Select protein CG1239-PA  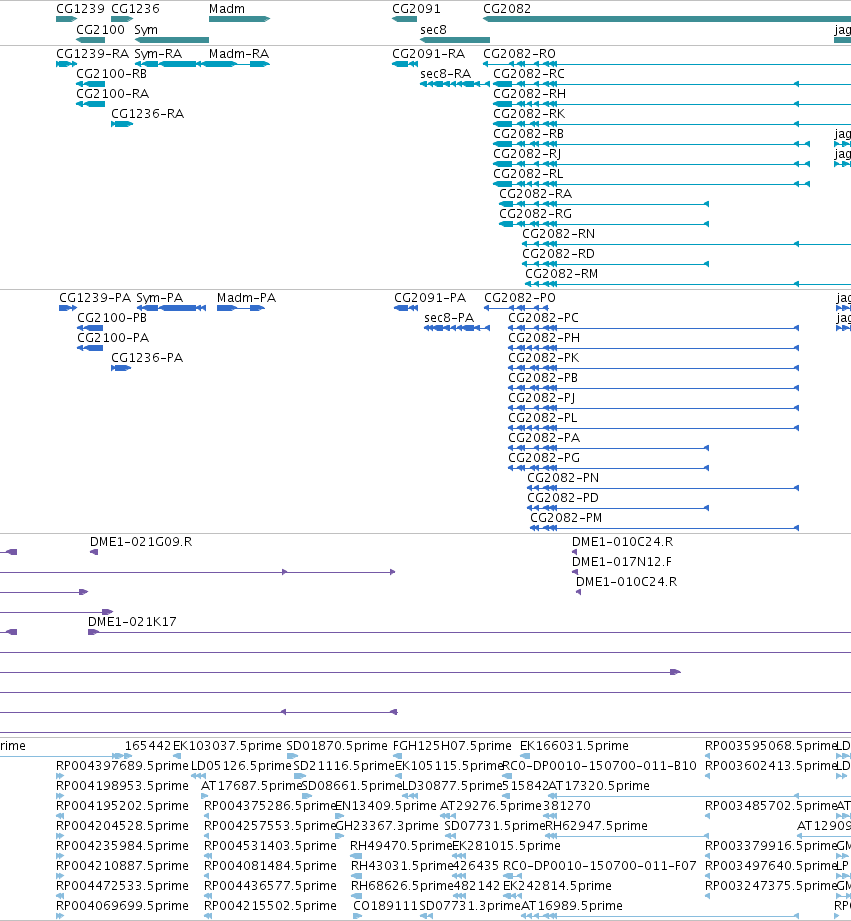coord(95,298)
